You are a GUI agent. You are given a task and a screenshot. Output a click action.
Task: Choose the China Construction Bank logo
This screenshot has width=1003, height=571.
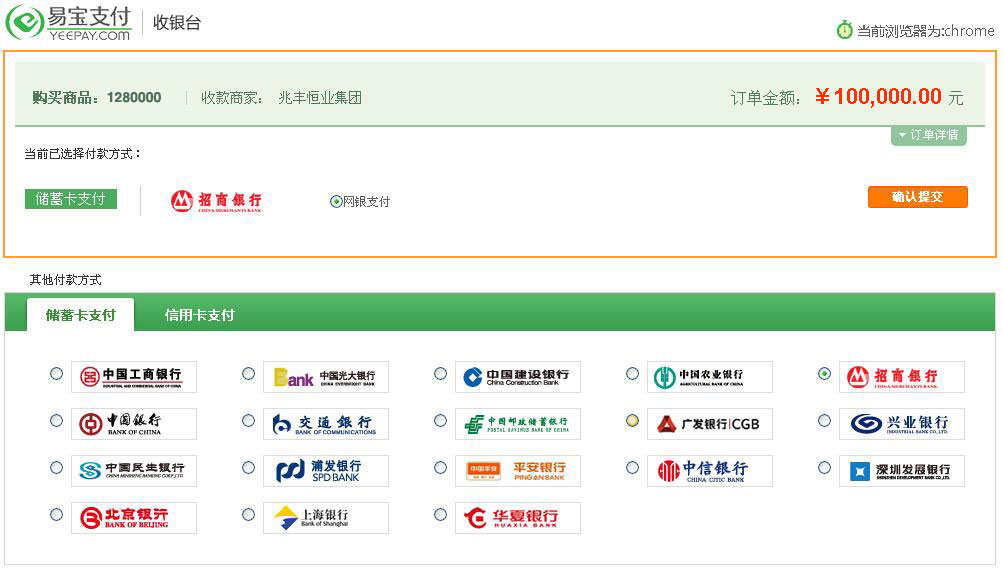tap(517, 377)
